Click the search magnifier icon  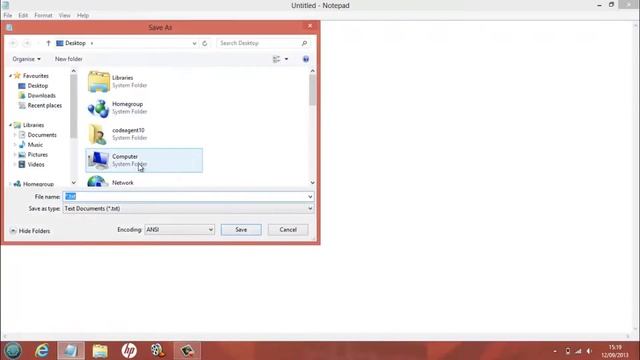pyautogui.click(x=304, y=43)
